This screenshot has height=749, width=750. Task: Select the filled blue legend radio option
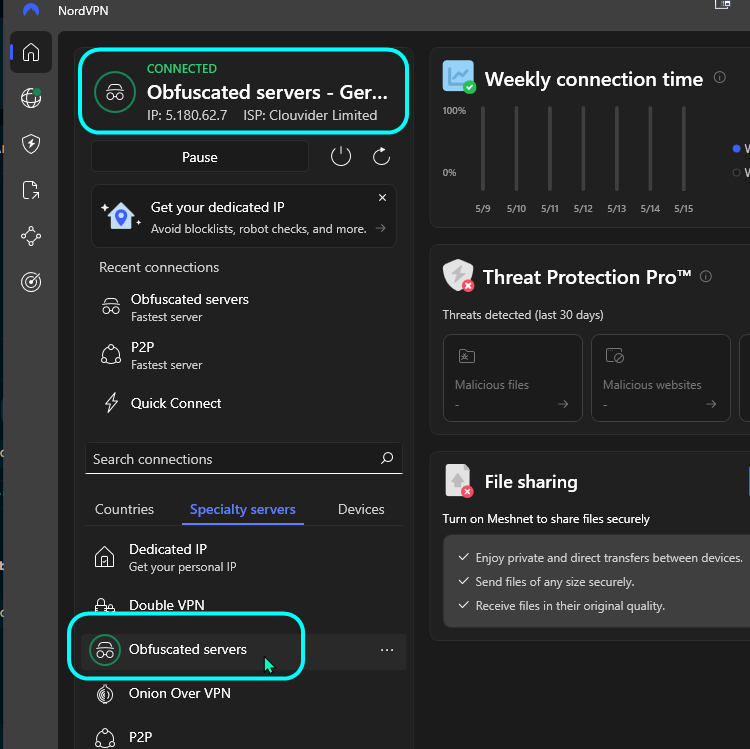pyautogui.click(x=736, y=148)
